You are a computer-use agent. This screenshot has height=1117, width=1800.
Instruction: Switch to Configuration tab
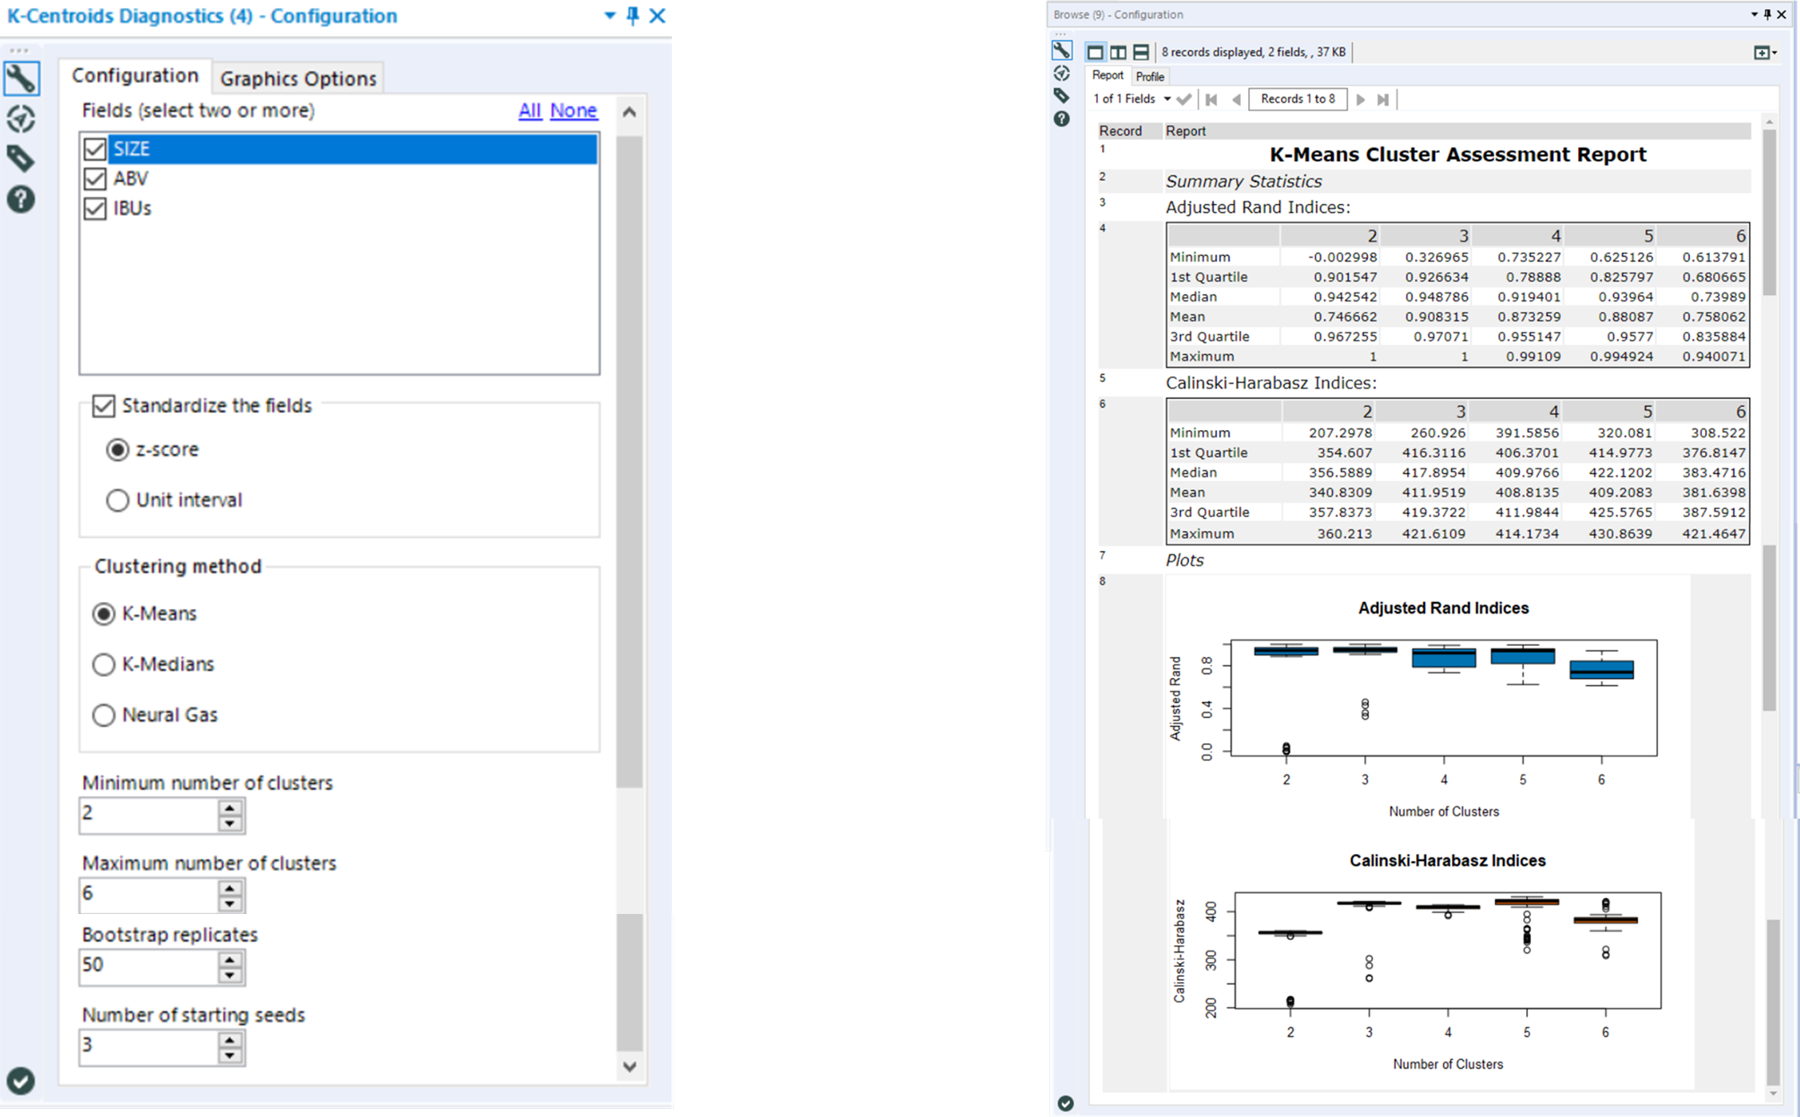[135, 76]
